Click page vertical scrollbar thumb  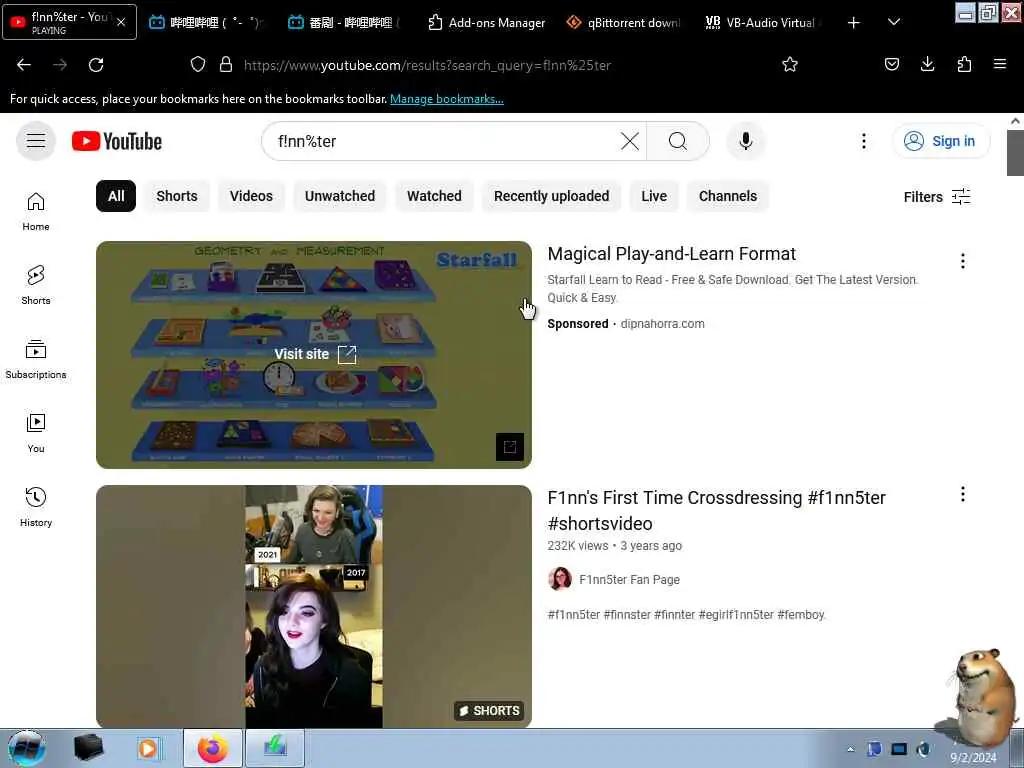[x=1015, y=153]
